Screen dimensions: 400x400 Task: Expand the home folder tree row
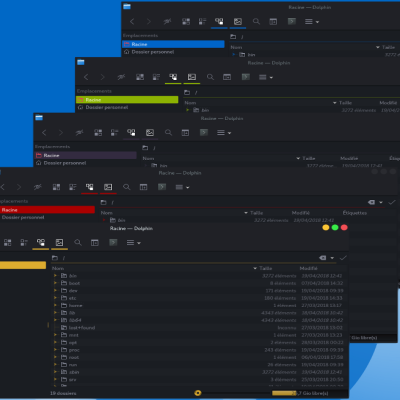point(55,305)
